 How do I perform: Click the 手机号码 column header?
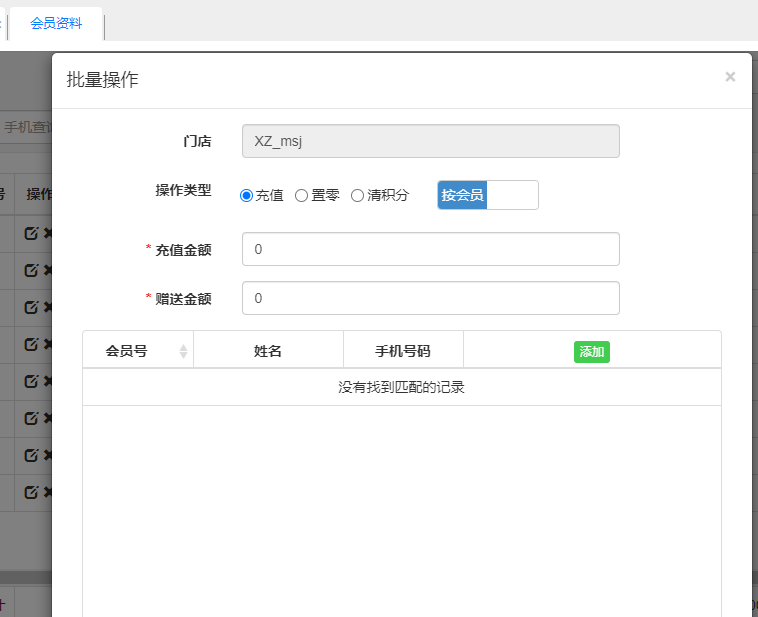pos(403,351)
